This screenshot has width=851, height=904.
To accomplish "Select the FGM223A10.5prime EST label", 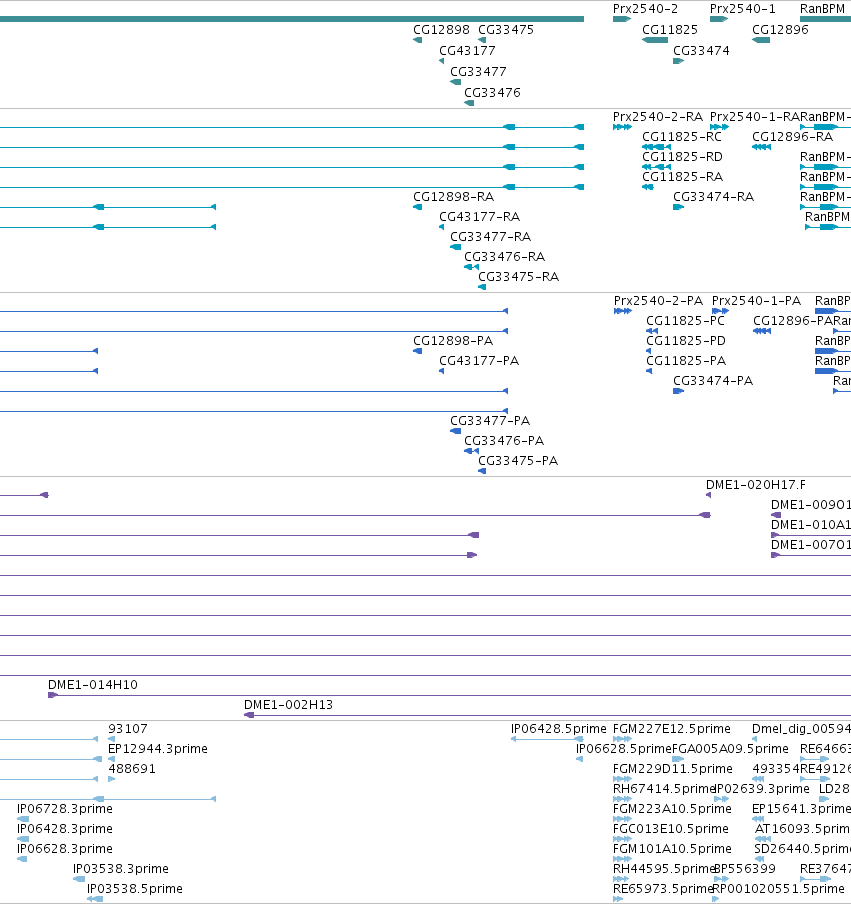I will (672, 809).
